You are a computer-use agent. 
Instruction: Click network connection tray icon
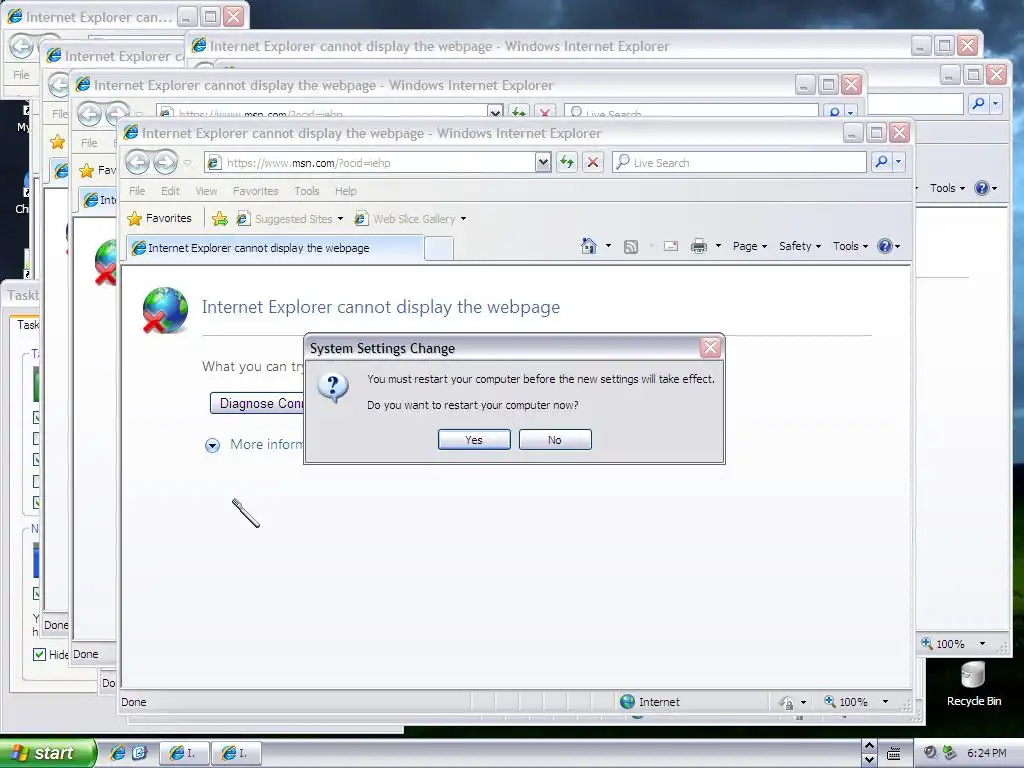(950, 753)
